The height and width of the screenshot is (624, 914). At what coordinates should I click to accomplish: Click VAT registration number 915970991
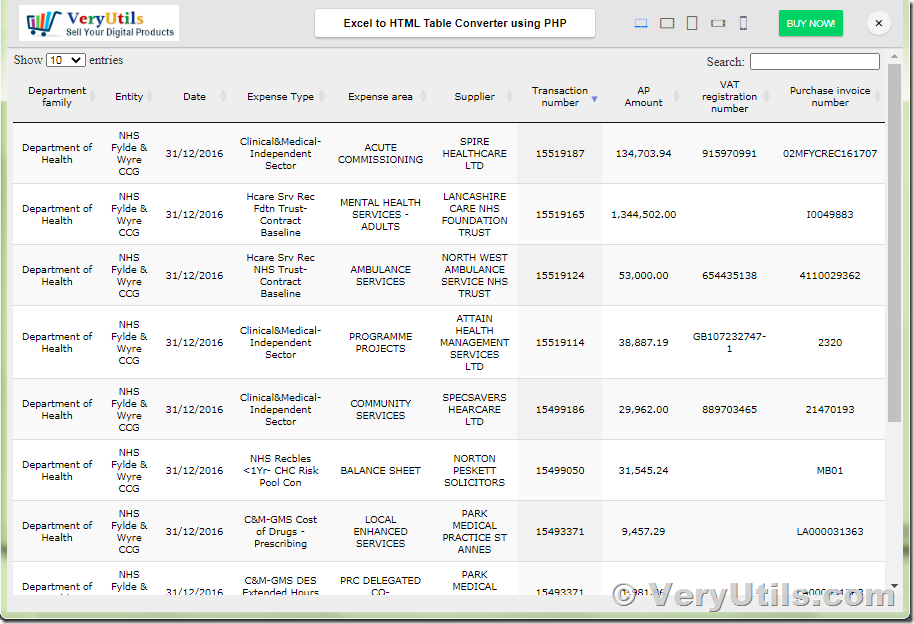pos(729,153)
